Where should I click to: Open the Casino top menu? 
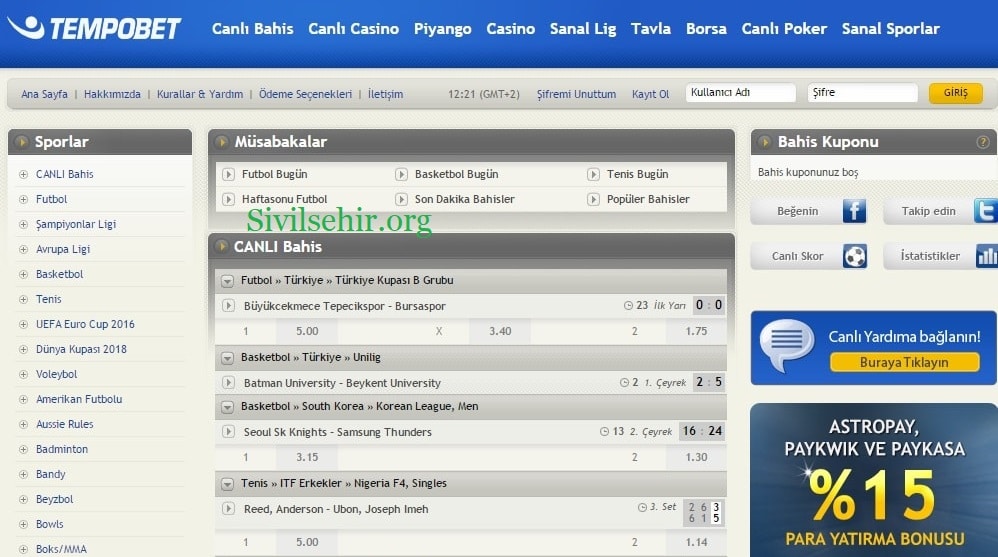pos(510,29)
